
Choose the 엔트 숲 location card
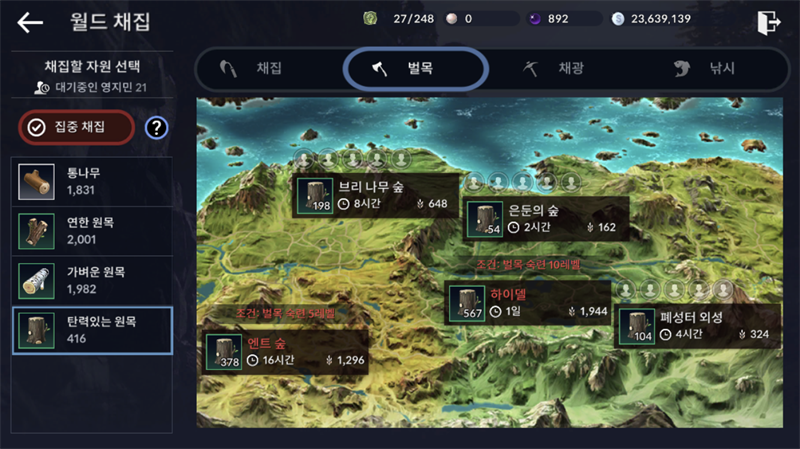[285, 352]
